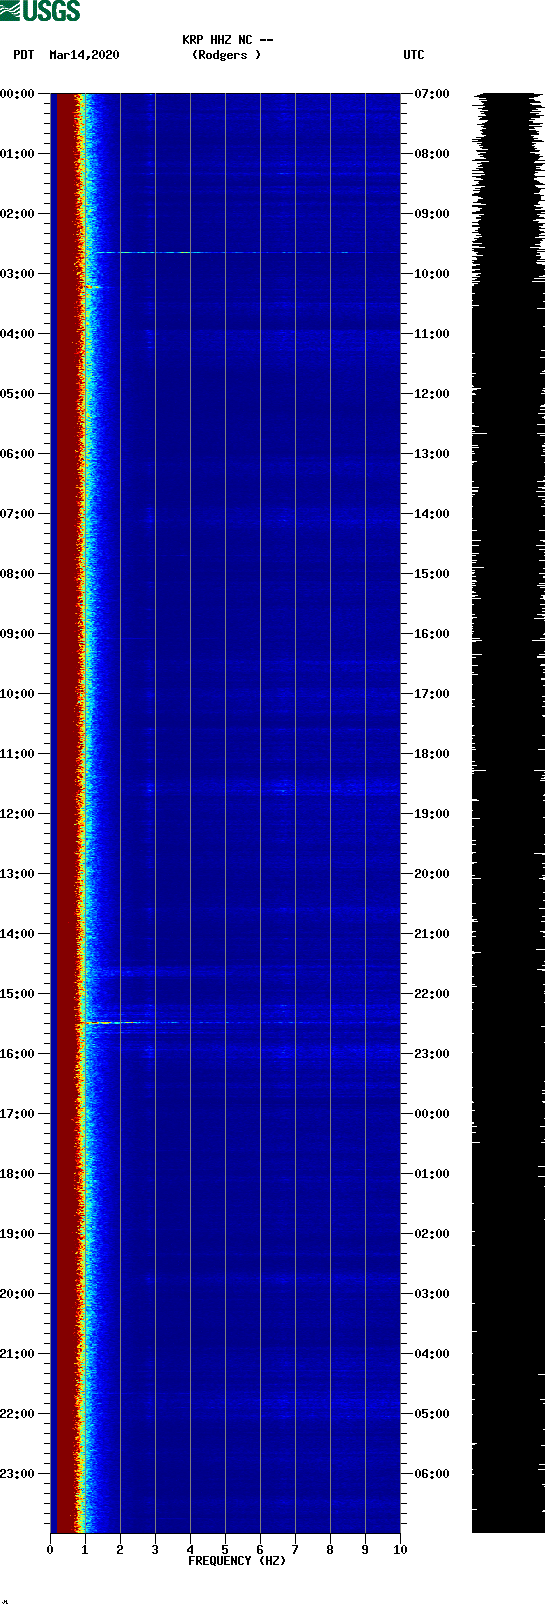The height and width of the screenshot is (1613, 552).
Task: Click the 22:00 UTC time label
Action: click(432, 994)
